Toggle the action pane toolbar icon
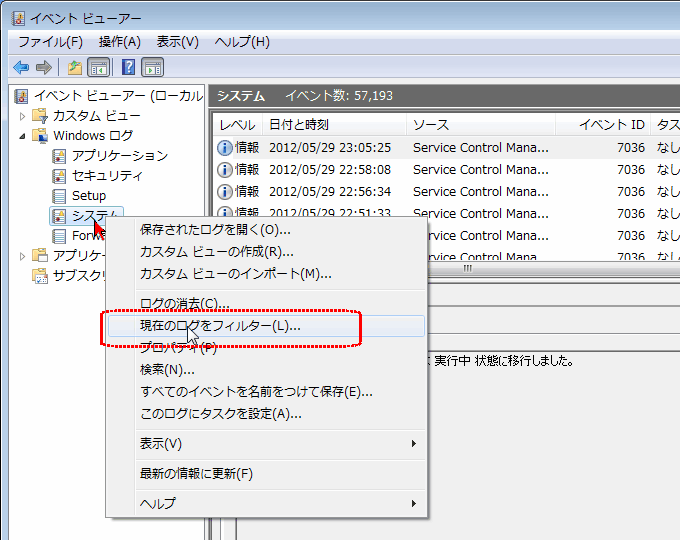The height and width of the screenshot is (540, 680). click(152, 67)
